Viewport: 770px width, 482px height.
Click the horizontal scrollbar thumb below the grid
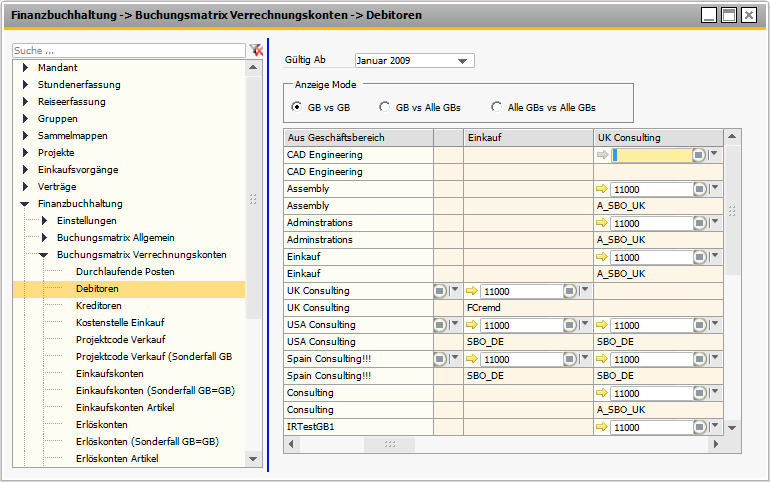click(x=389, y=443)
